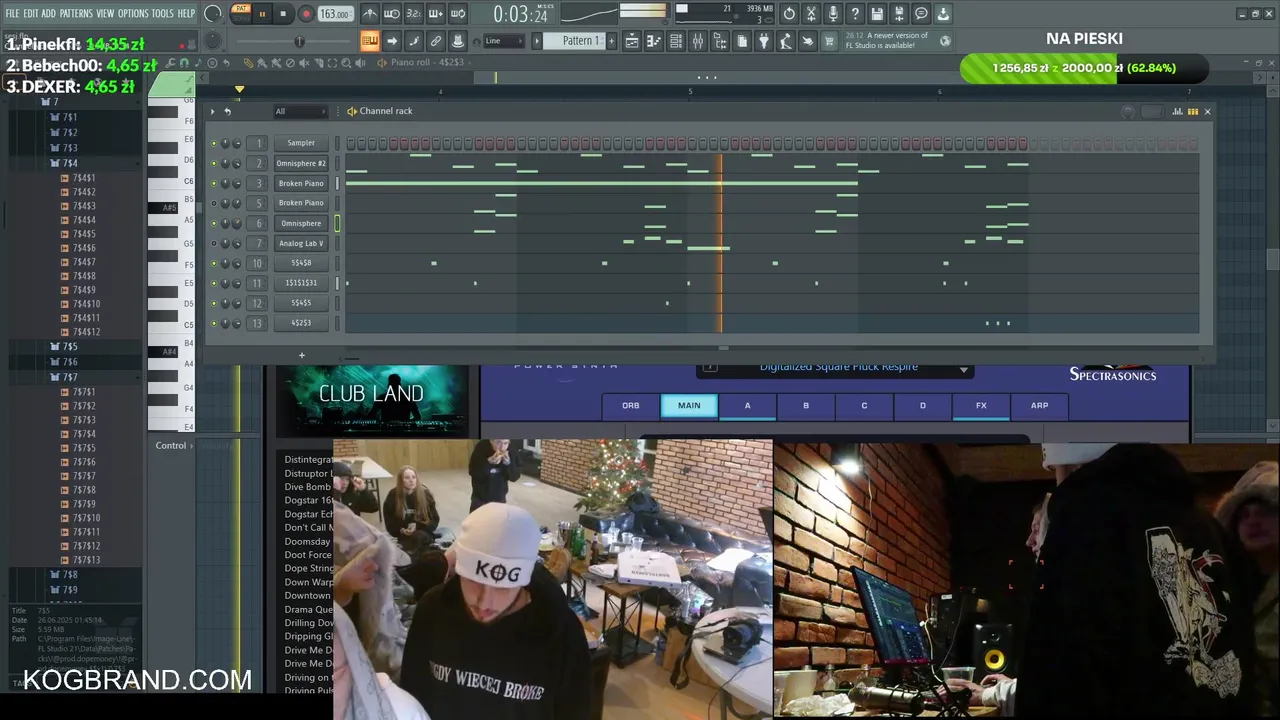Click the microphone recording icon
The width and height of the screenshot is (1280, 720).
[x=833, y=14]
